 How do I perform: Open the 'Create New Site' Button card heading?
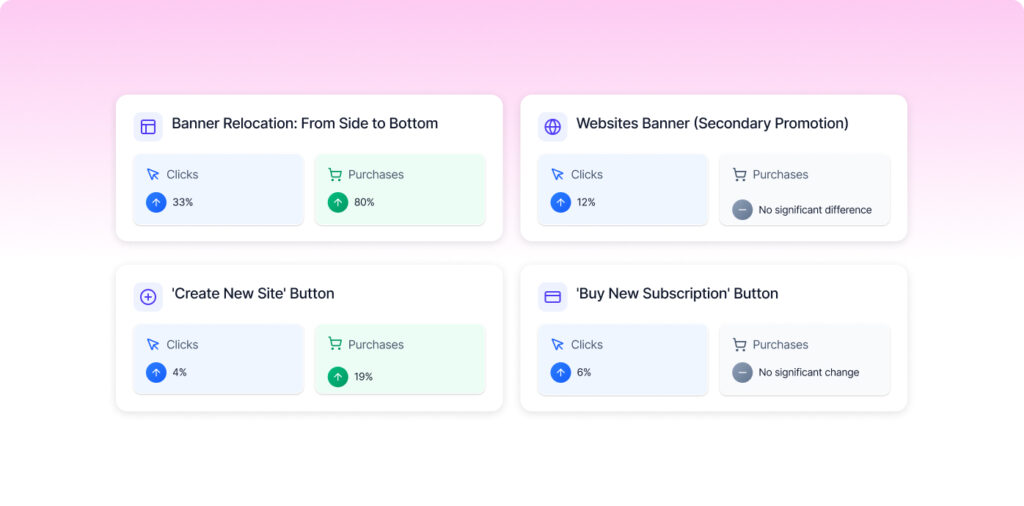pos(253,294)
